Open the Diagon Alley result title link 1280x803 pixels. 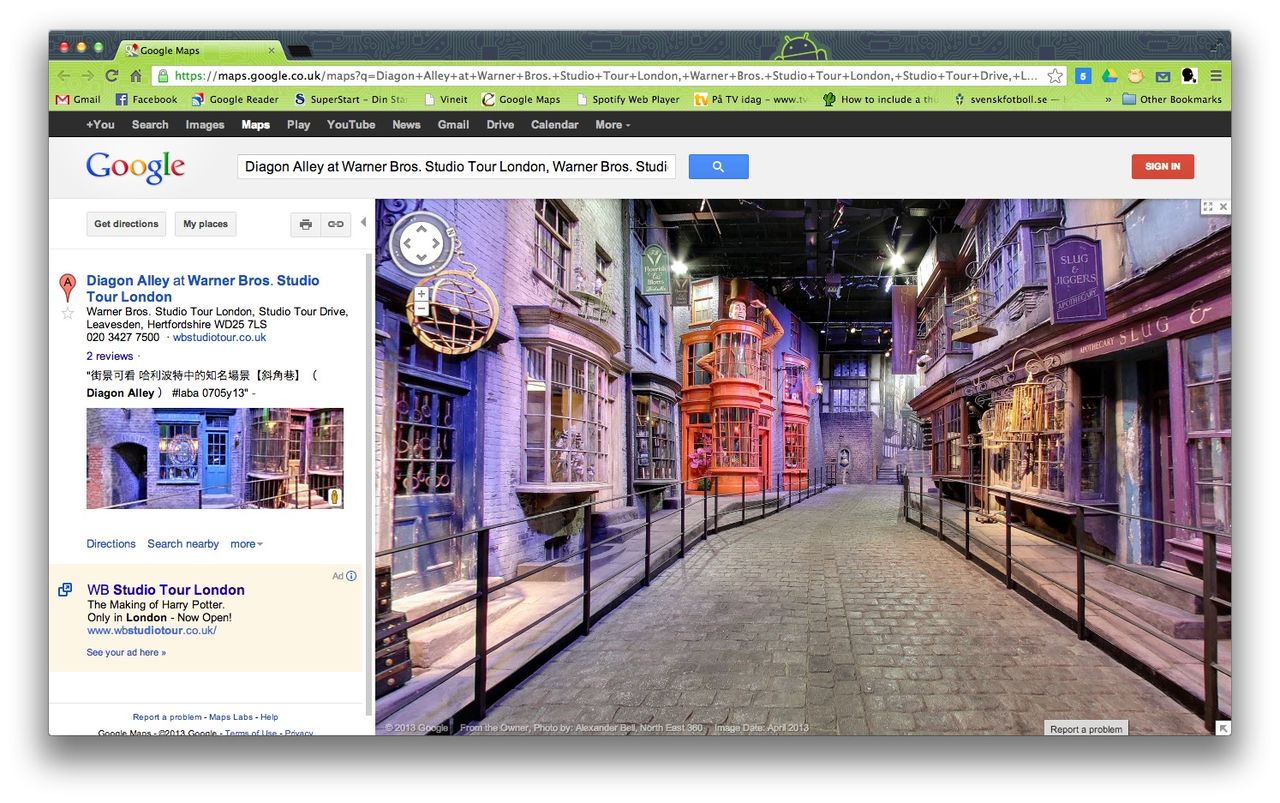pos(203,288)
